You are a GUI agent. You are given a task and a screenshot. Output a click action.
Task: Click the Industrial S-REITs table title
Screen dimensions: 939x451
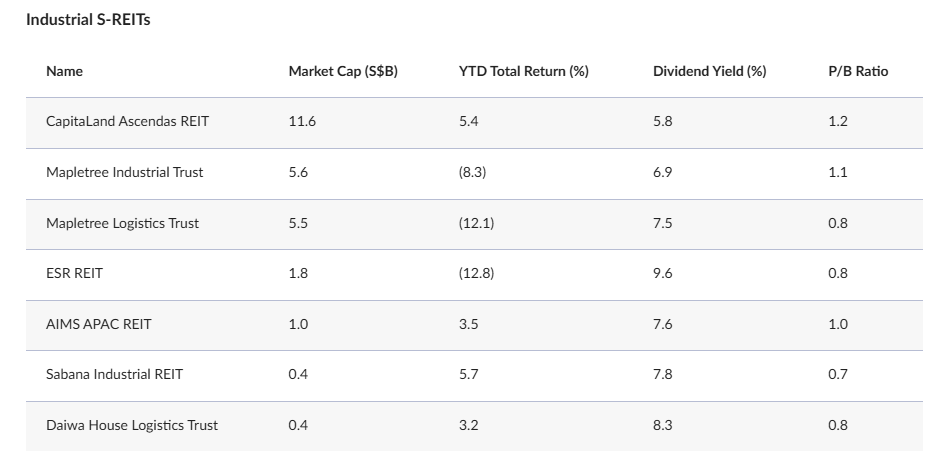coord(88,20)
